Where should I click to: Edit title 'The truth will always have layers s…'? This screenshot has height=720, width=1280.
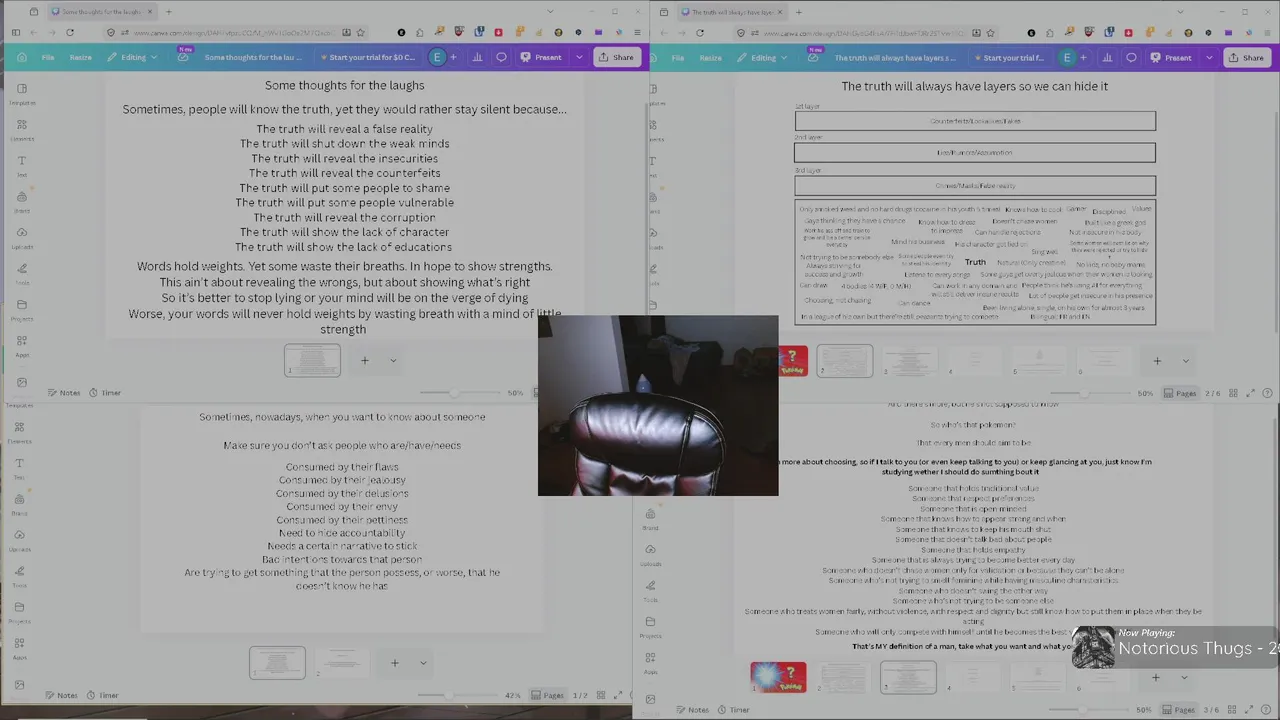(895, 57)
